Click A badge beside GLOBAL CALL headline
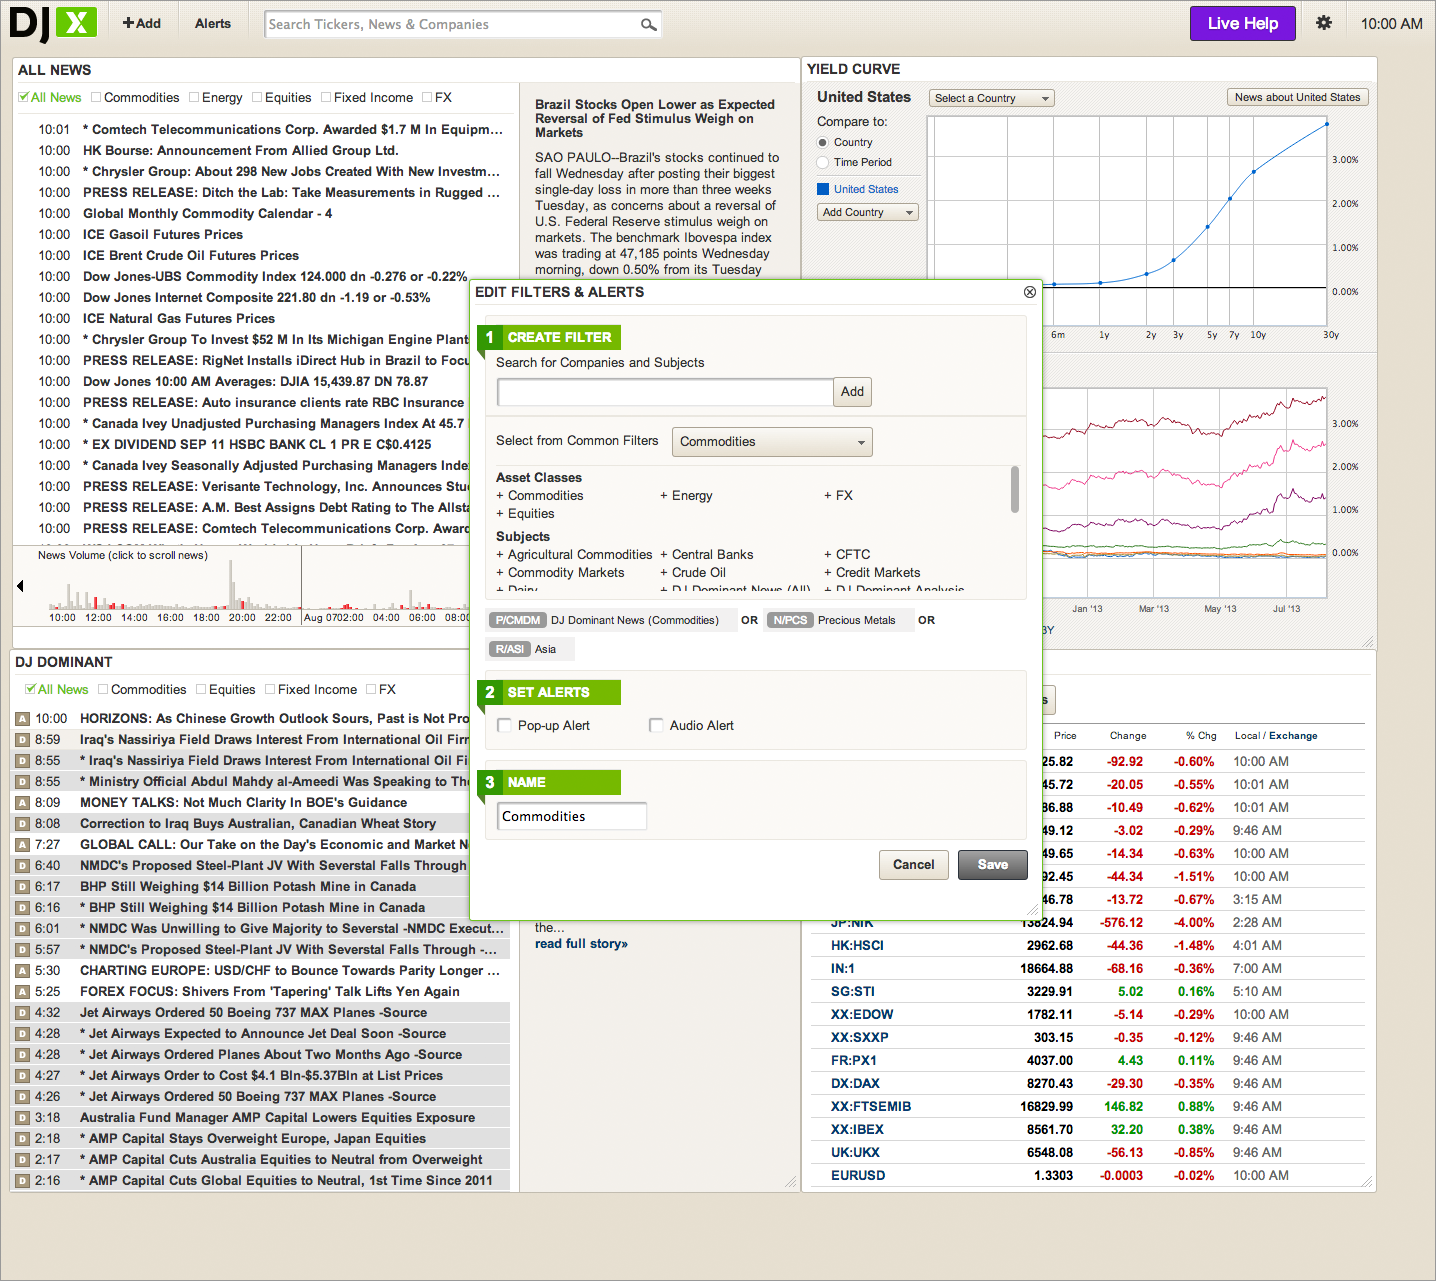Image resolution: width=1436 pixels, height=1281 pixels. click(x=22, y=845)
